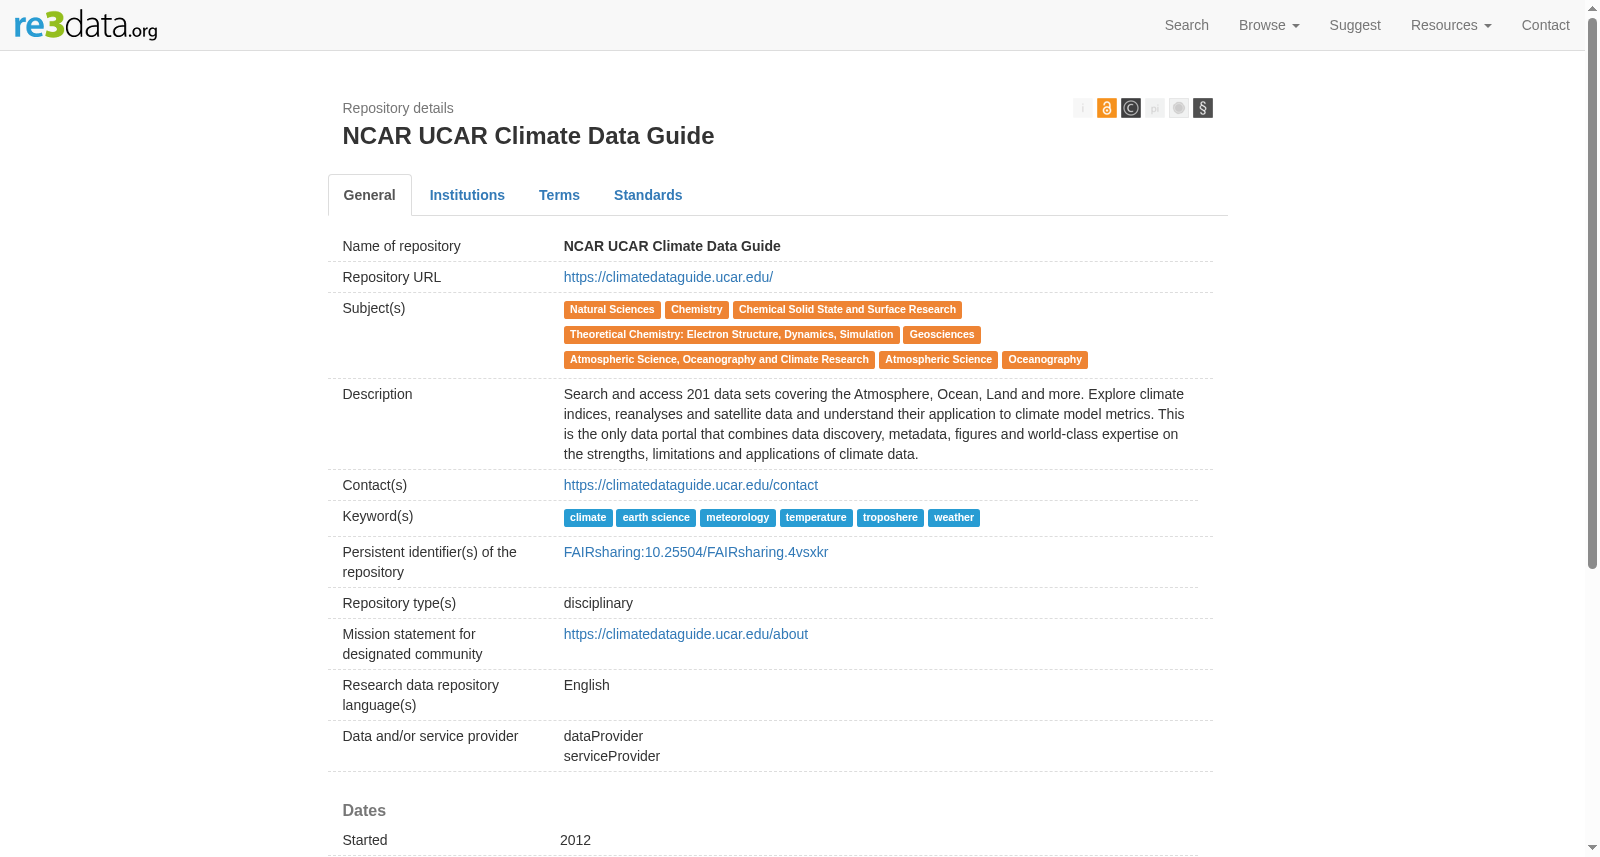The image size is (1600, 857).
Task: Click the earth science keyword tag
Action: 656,518
